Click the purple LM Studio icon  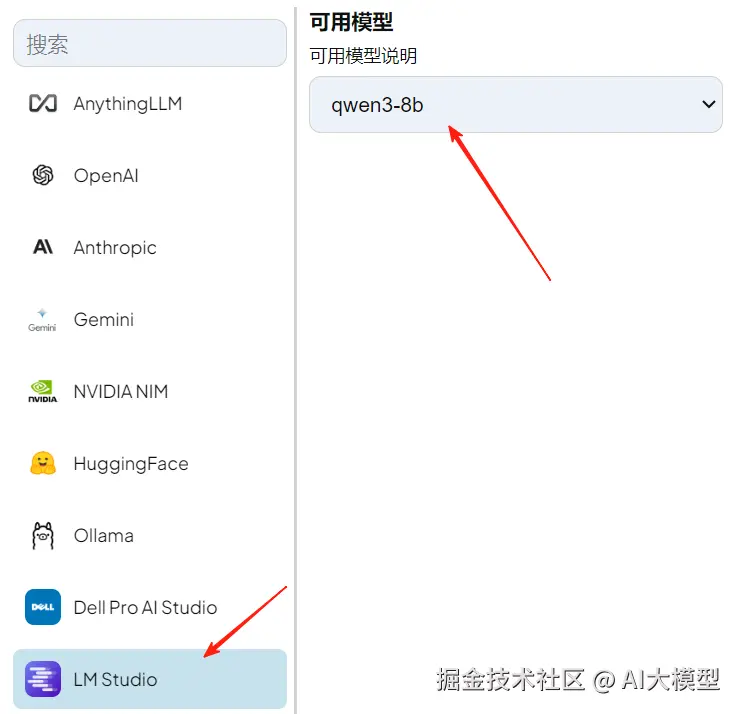[x=43, y=679]
